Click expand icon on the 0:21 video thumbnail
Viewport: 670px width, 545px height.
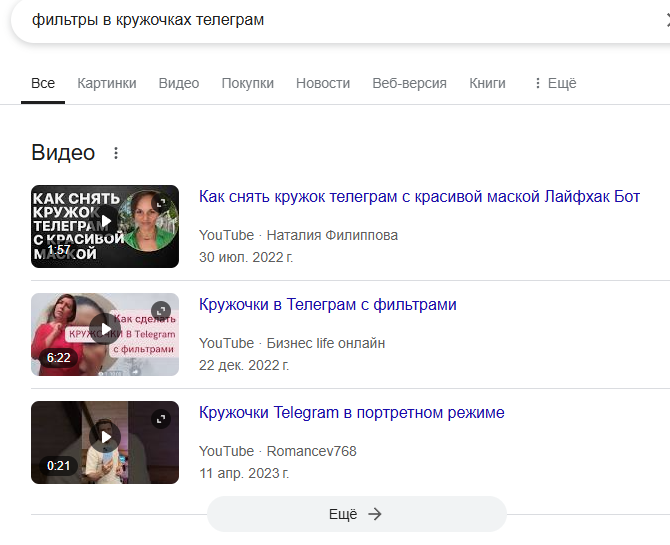coord(161,419)
